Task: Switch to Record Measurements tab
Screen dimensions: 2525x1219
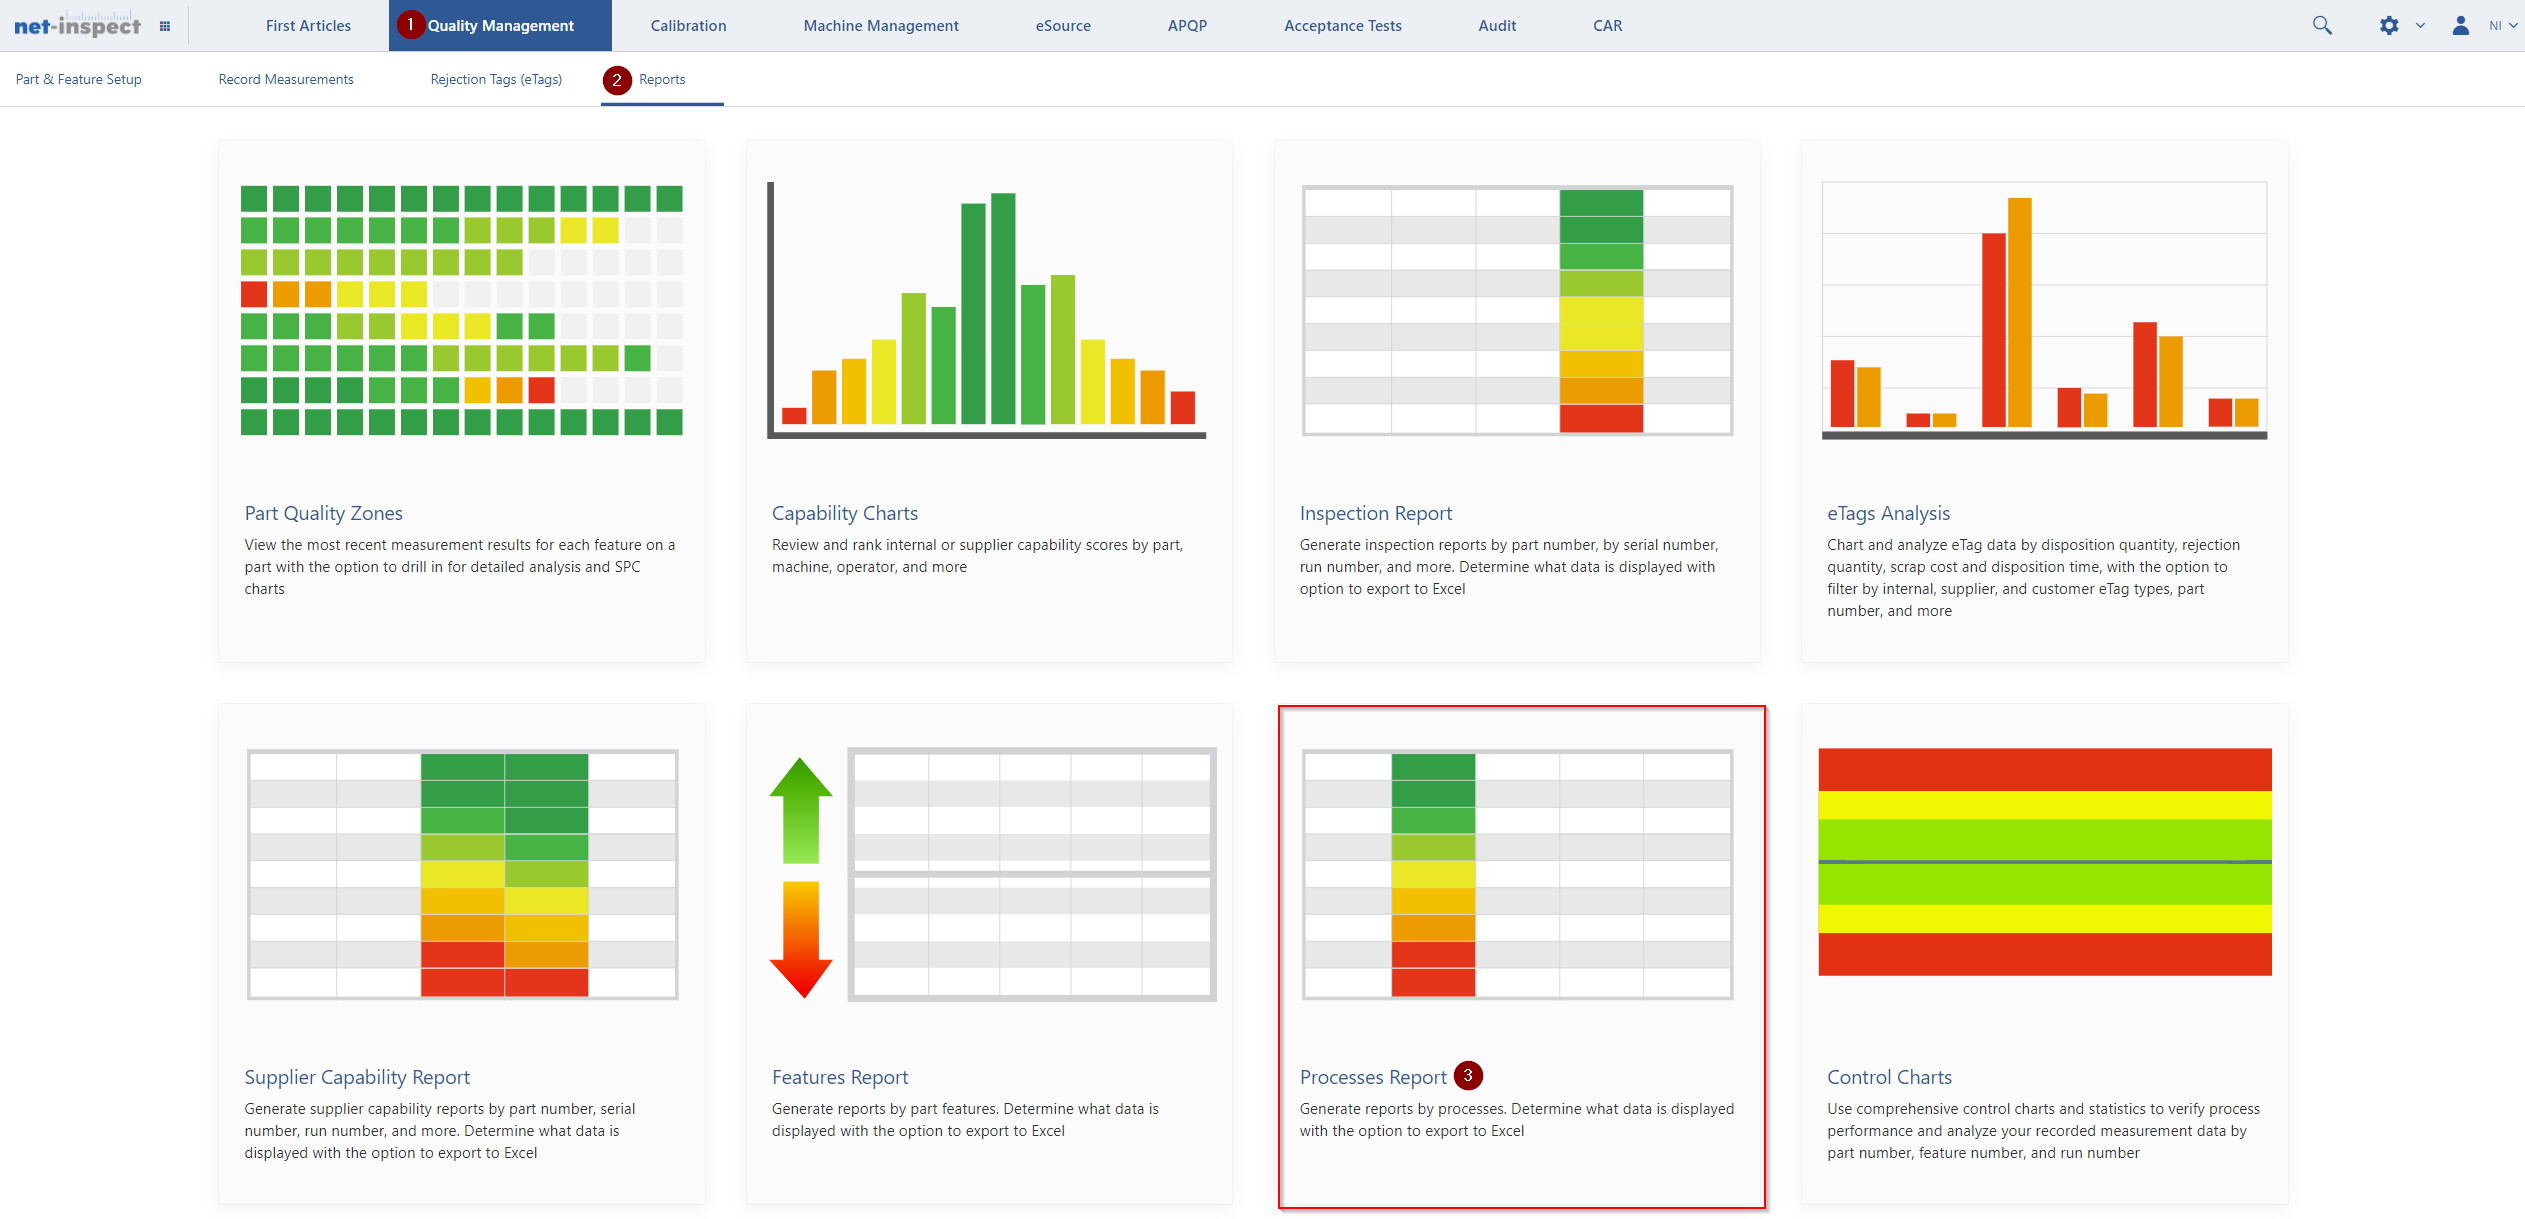Action: point(286,79)
